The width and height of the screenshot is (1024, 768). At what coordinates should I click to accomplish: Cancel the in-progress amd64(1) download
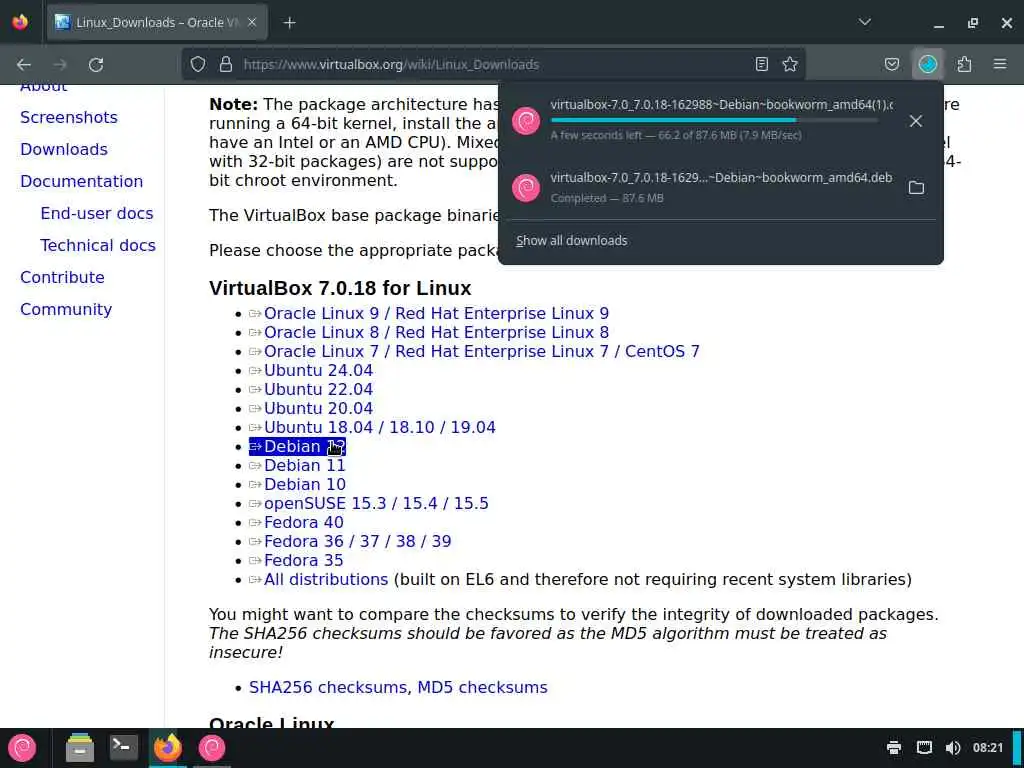coord(916,121)
